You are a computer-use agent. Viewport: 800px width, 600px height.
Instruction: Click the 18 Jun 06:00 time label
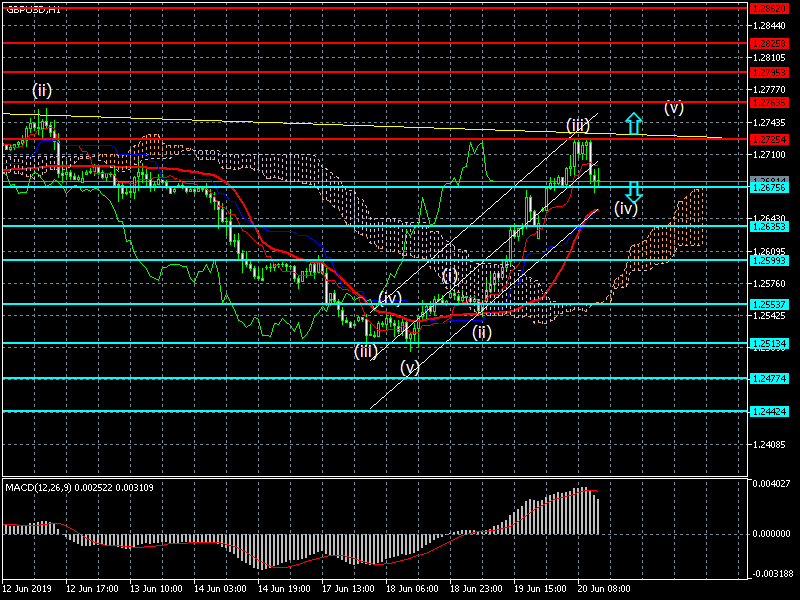pos(412,588)
